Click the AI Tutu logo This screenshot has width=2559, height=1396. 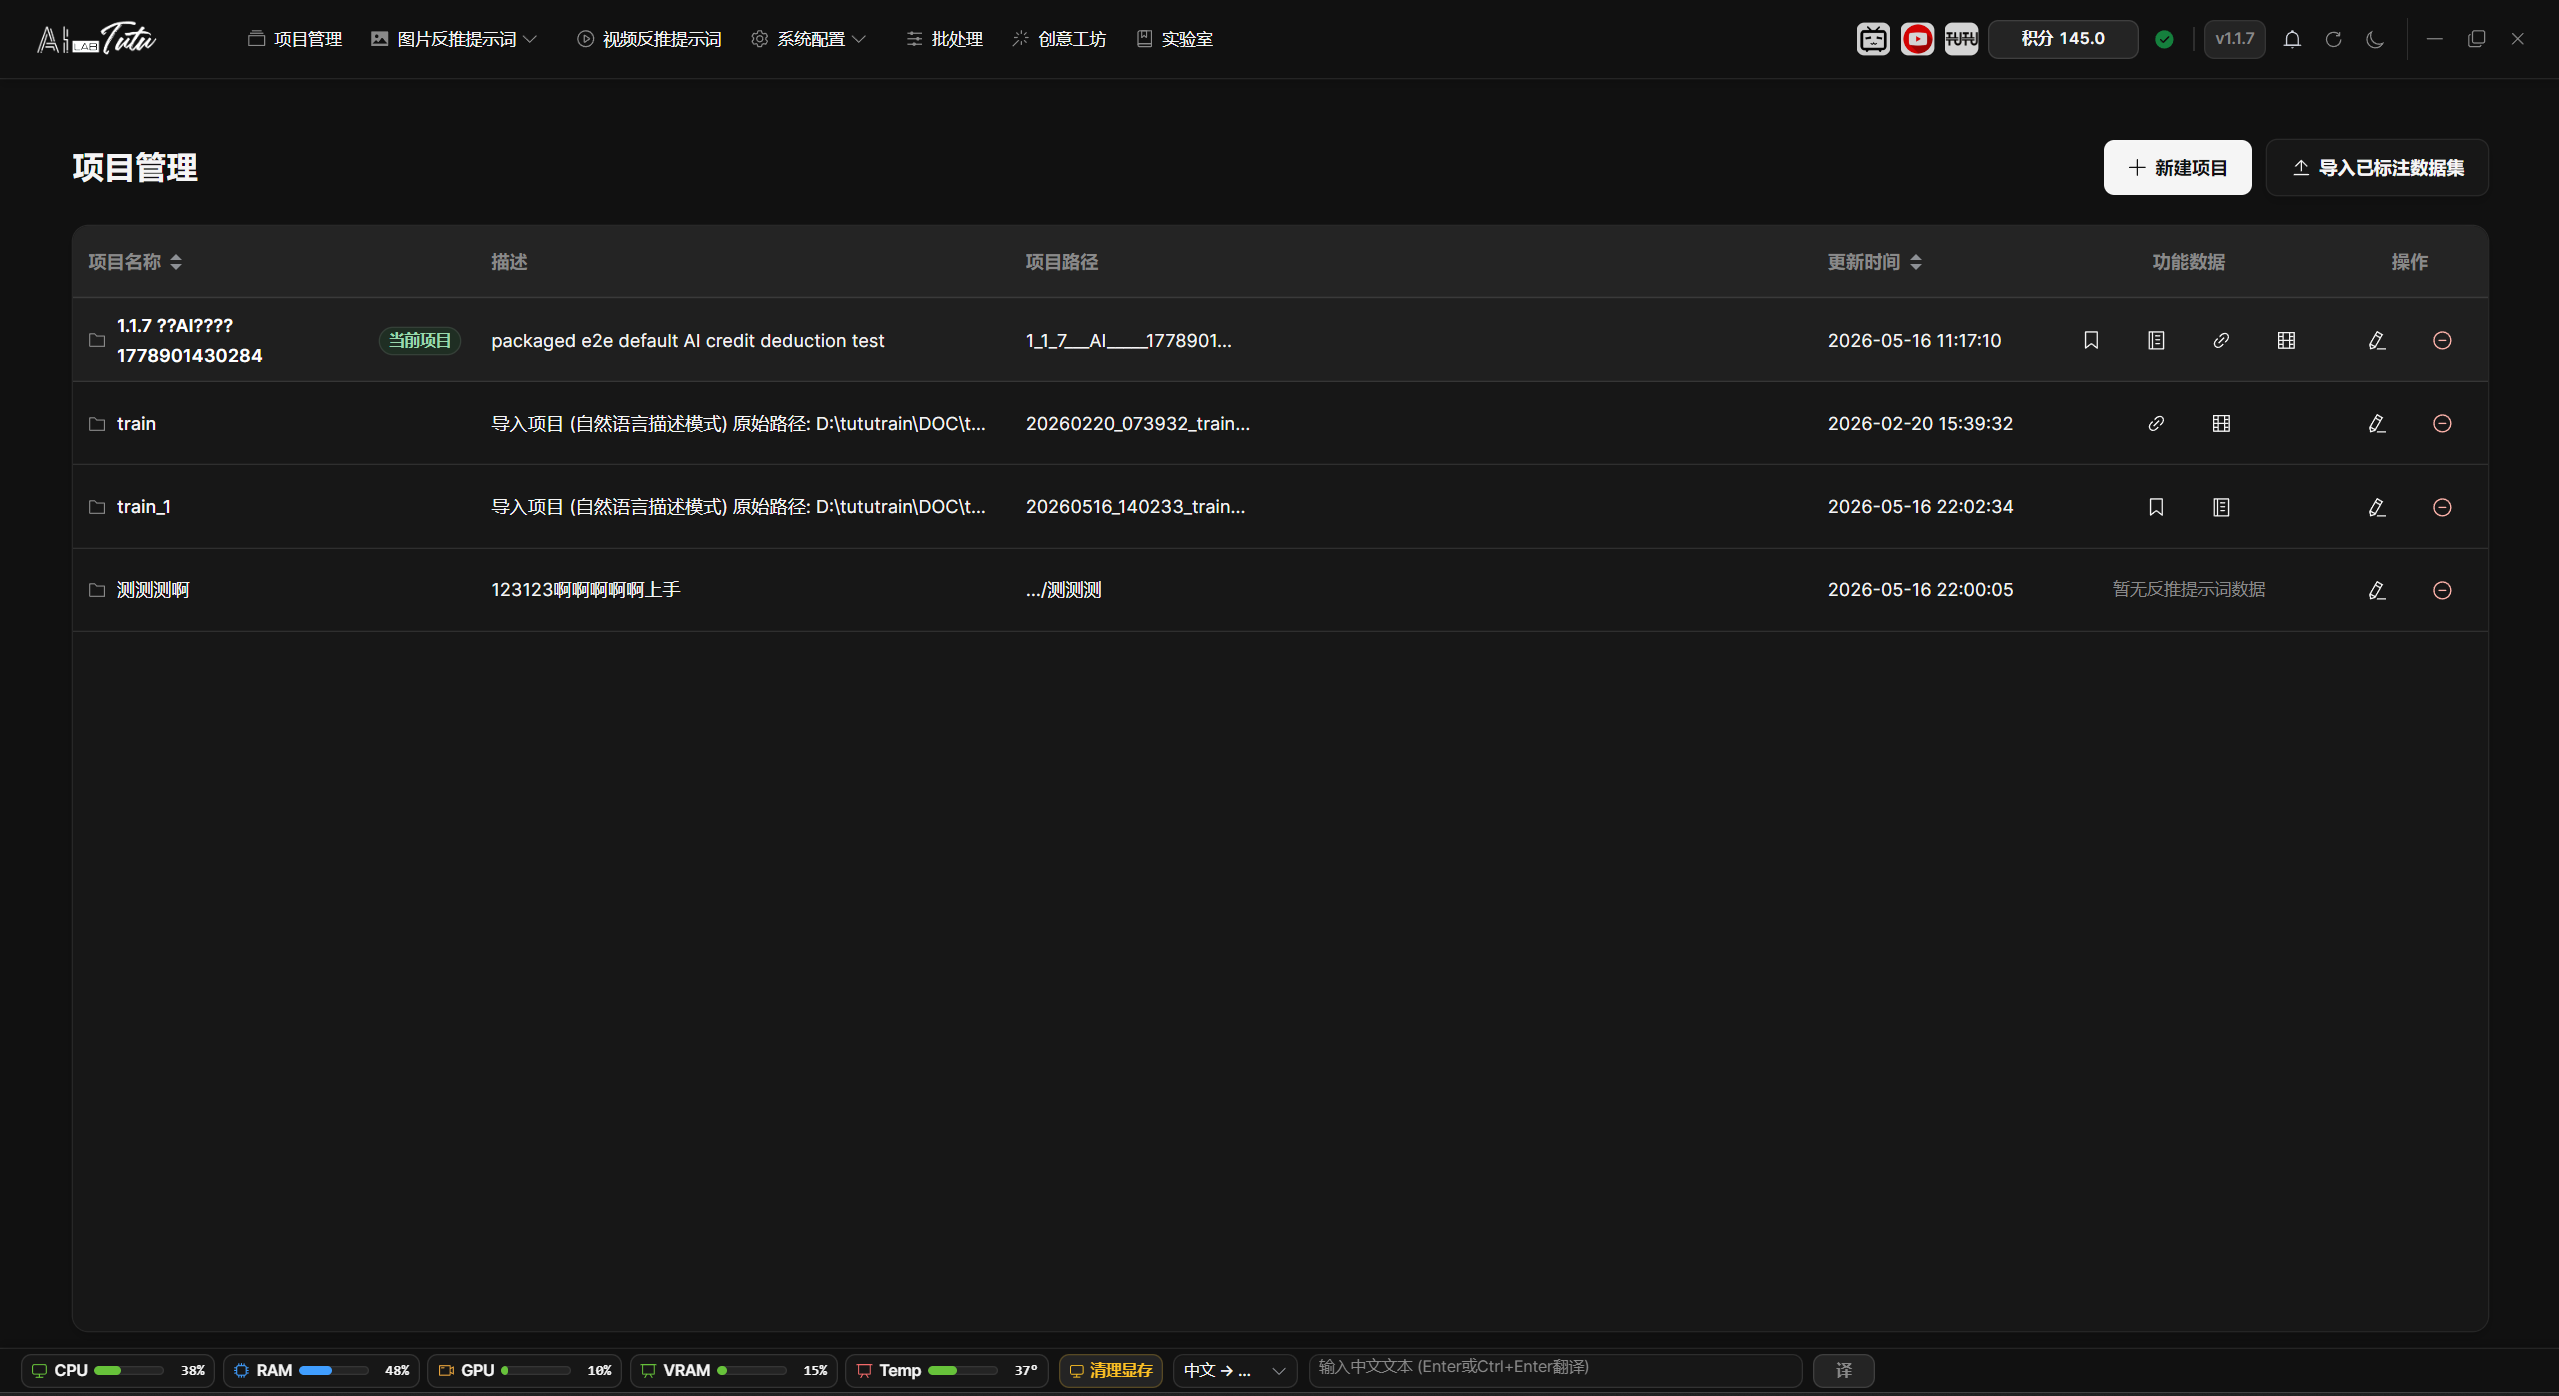coord(96,39)
